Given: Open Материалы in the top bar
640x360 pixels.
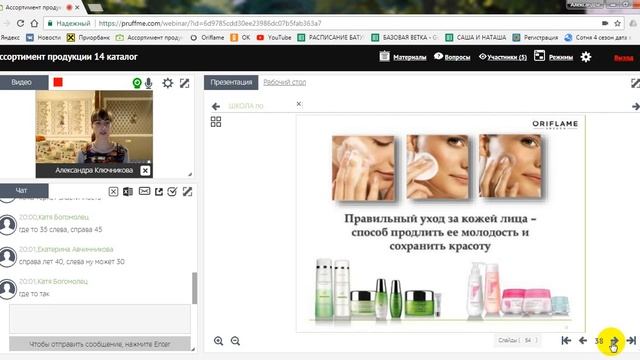Looking at the screenshot, I should [x=410, y=58].
